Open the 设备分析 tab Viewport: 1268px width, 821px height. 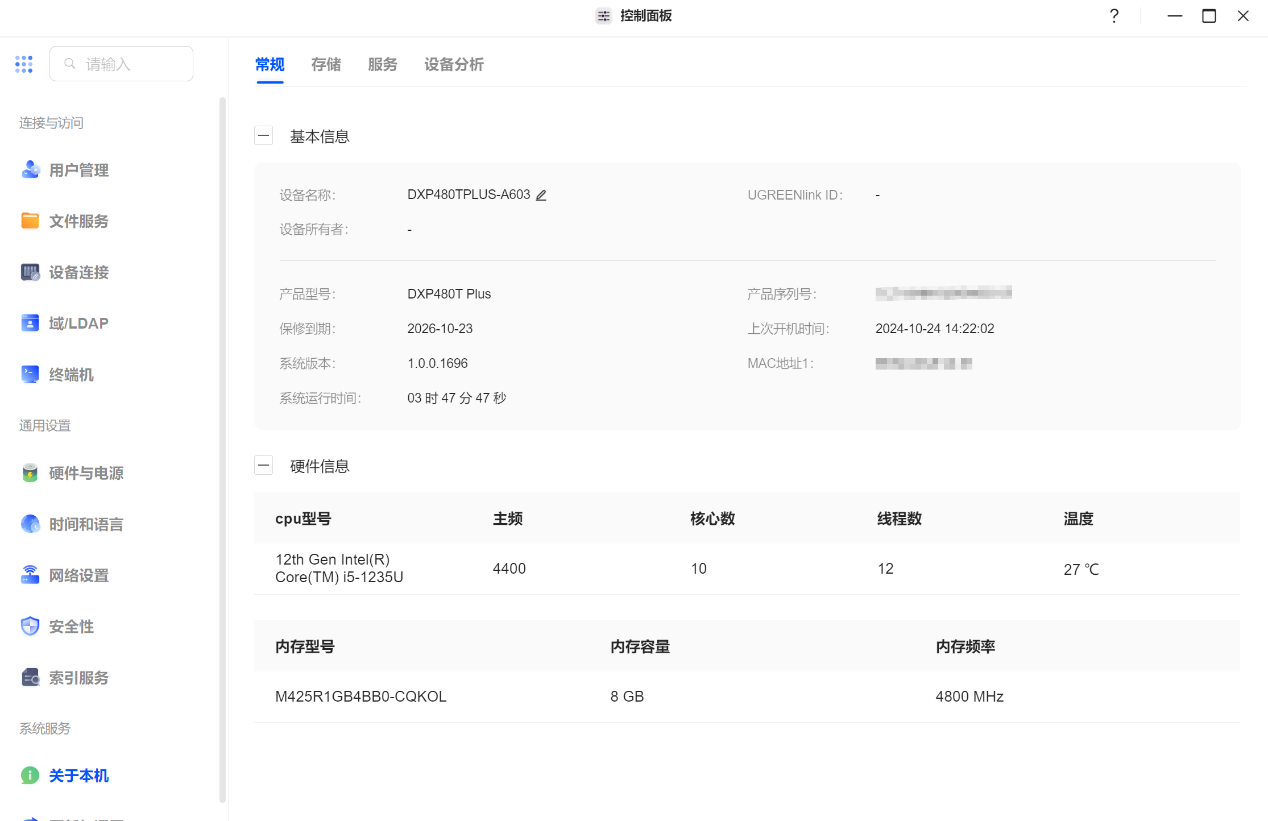point(453,65)
